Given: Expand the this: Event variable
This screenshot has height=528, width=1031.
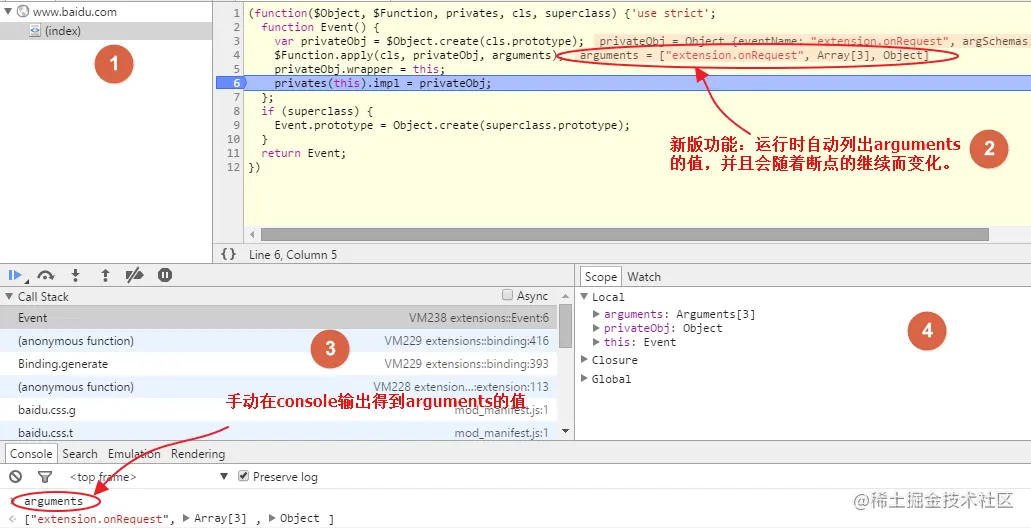Looking at the screenshot, I should coord(596,341).
